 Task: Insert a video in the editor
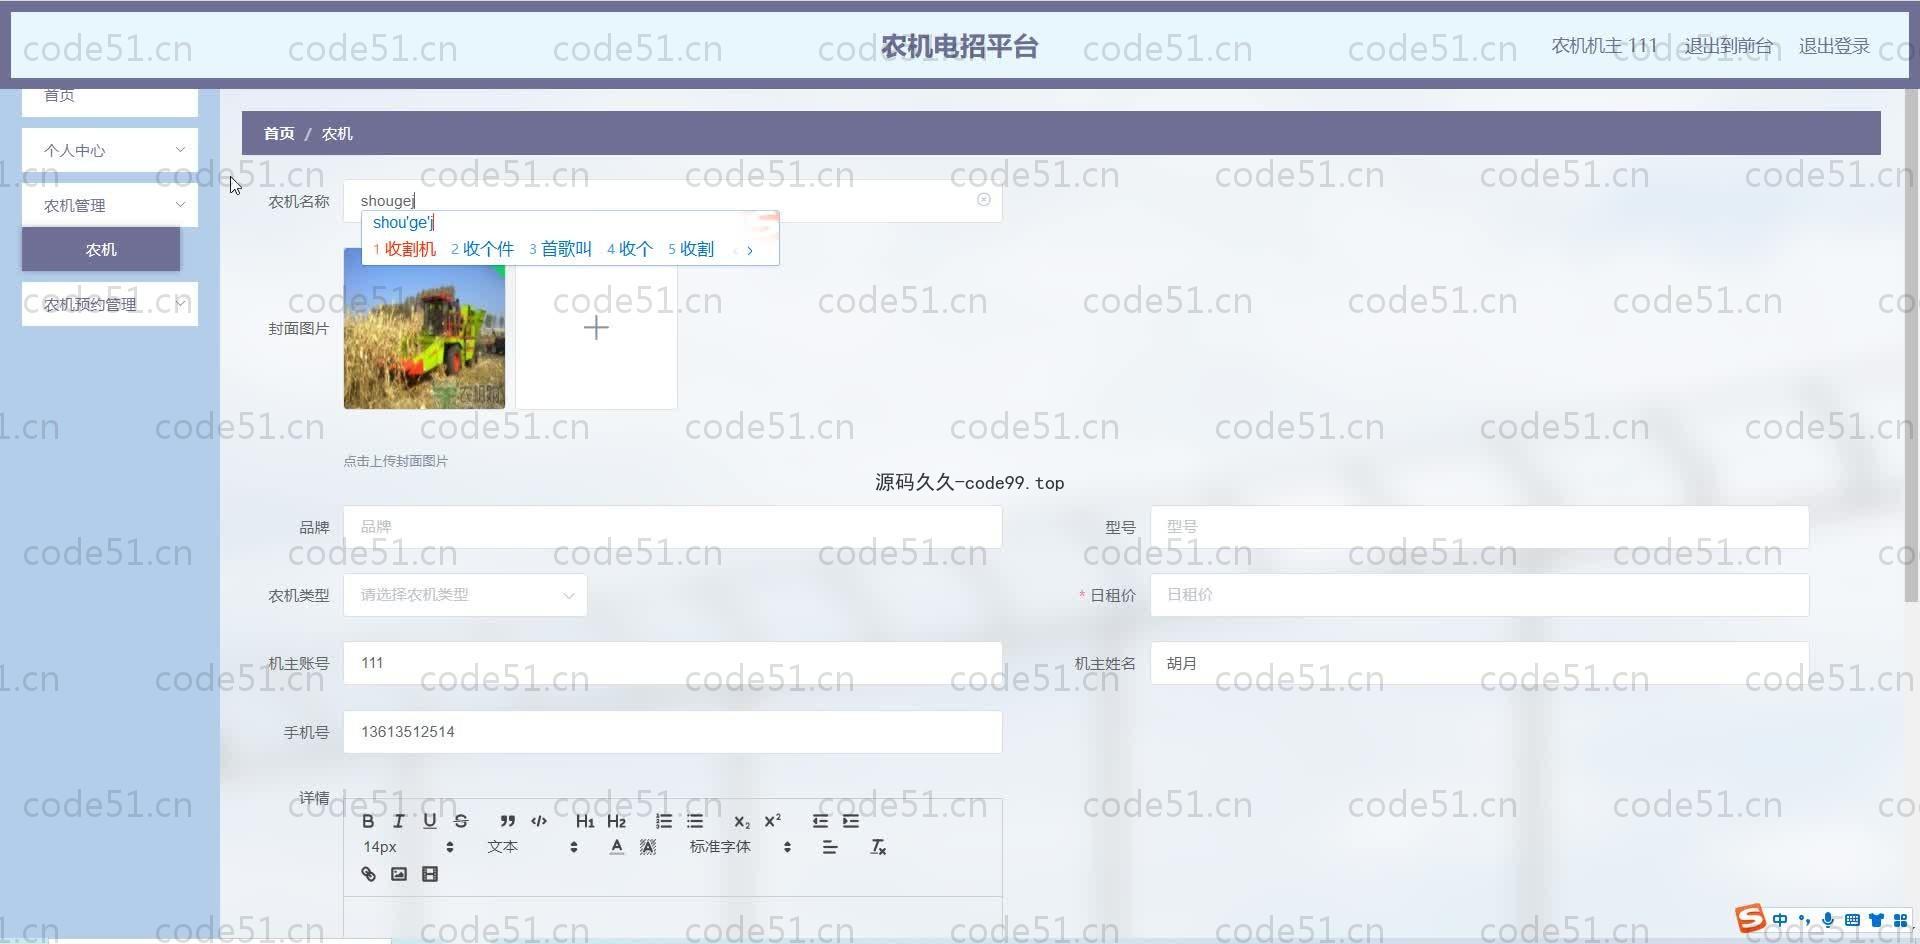click(430, 874)
